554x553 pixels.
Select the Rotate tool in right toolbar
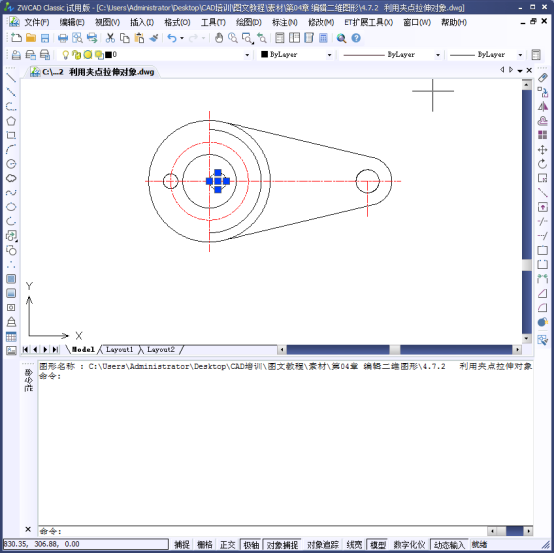coord(542,164)
